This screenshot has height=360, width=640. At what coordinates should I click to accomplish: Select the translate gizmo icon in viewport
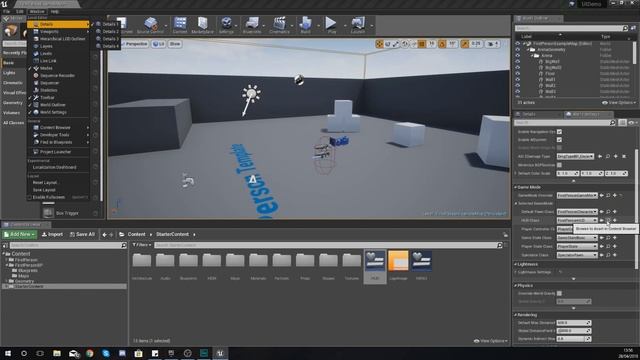(379, 44)
